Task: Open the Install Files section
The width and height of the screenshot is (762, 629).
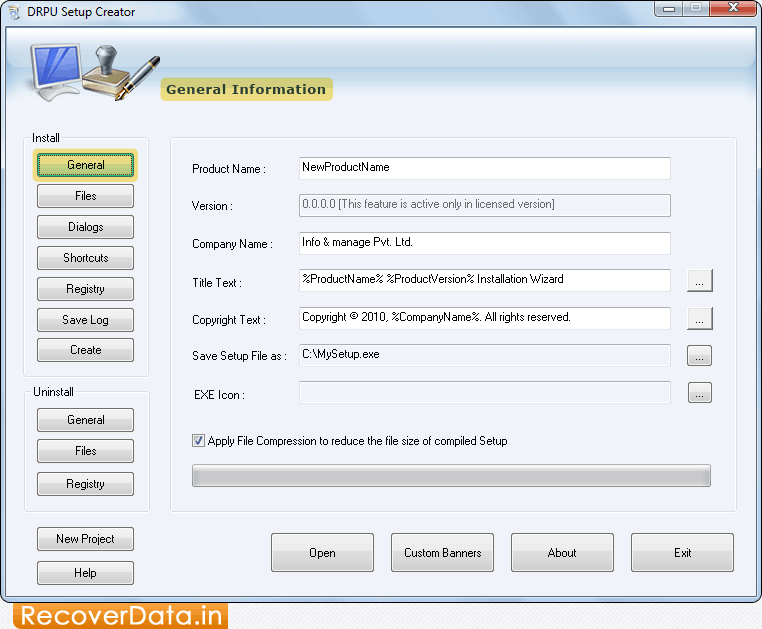Action: coord(86,196)
